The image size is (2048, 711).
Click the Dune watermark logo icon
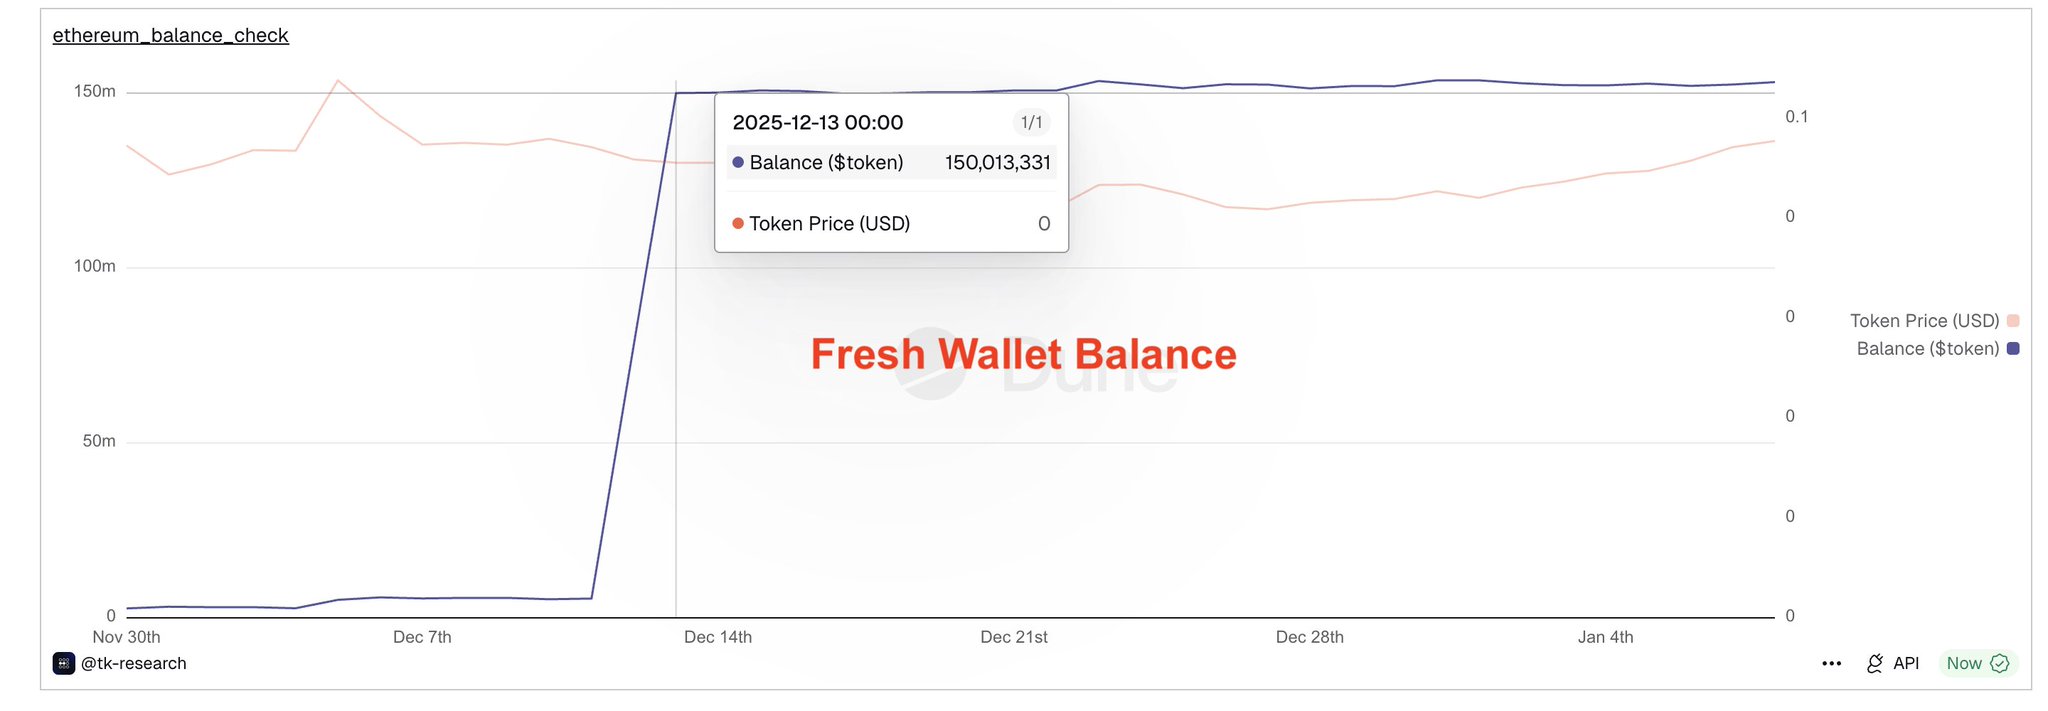coord(931,364)
